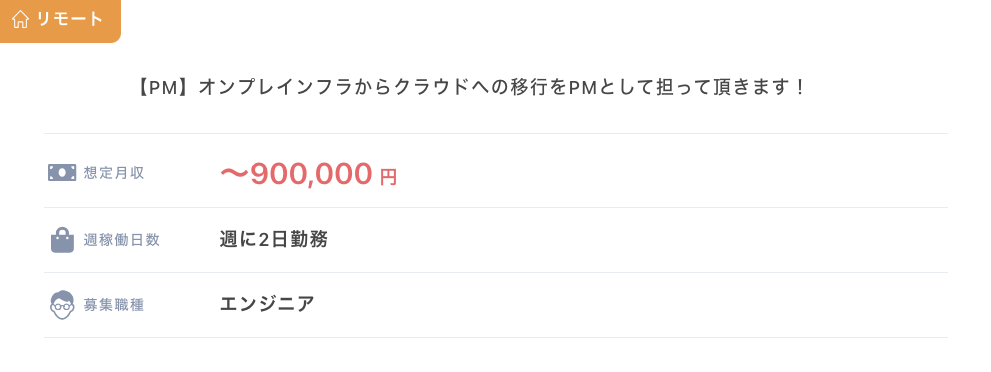This screenshot has height=372, width=991.
Task: Click the shopping bag icon beside 週稼働日数
Action: coord(62,240)
